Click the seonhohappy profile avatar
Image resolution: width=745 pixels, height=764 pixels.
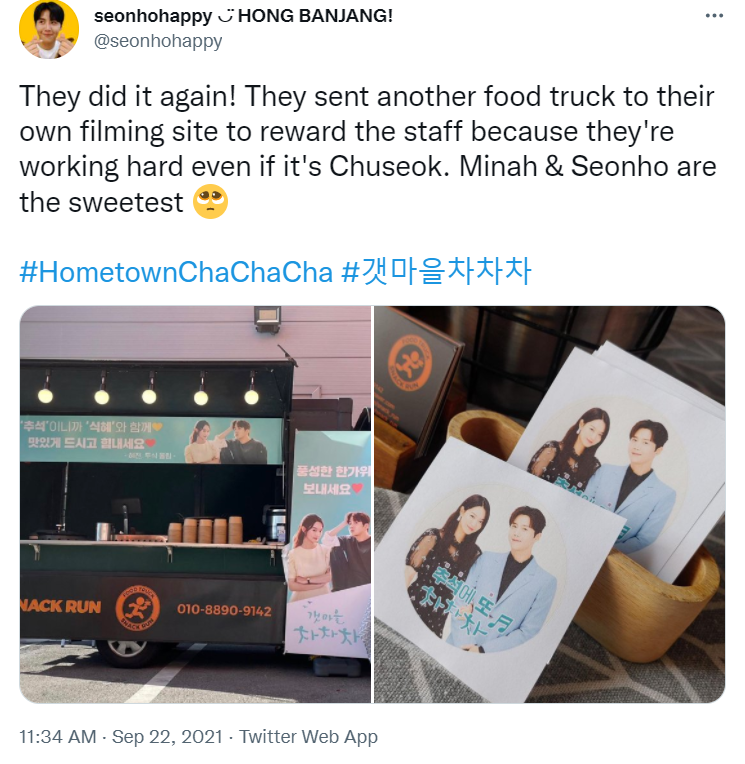49,29
